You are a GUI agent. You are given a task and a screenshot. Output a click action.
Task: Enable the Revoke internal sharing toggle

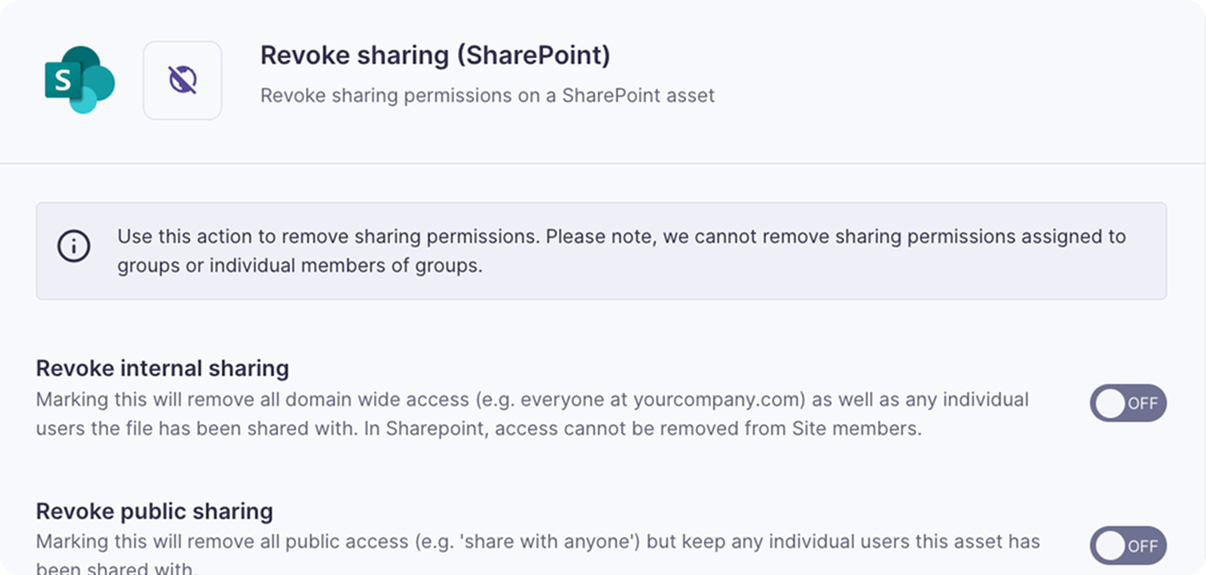1128,403
